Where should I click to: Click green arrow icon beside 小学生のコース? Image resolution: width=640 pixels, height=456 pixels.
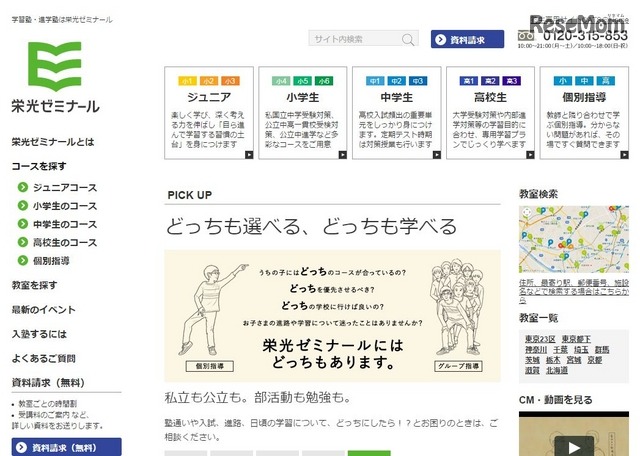[23, 205]
